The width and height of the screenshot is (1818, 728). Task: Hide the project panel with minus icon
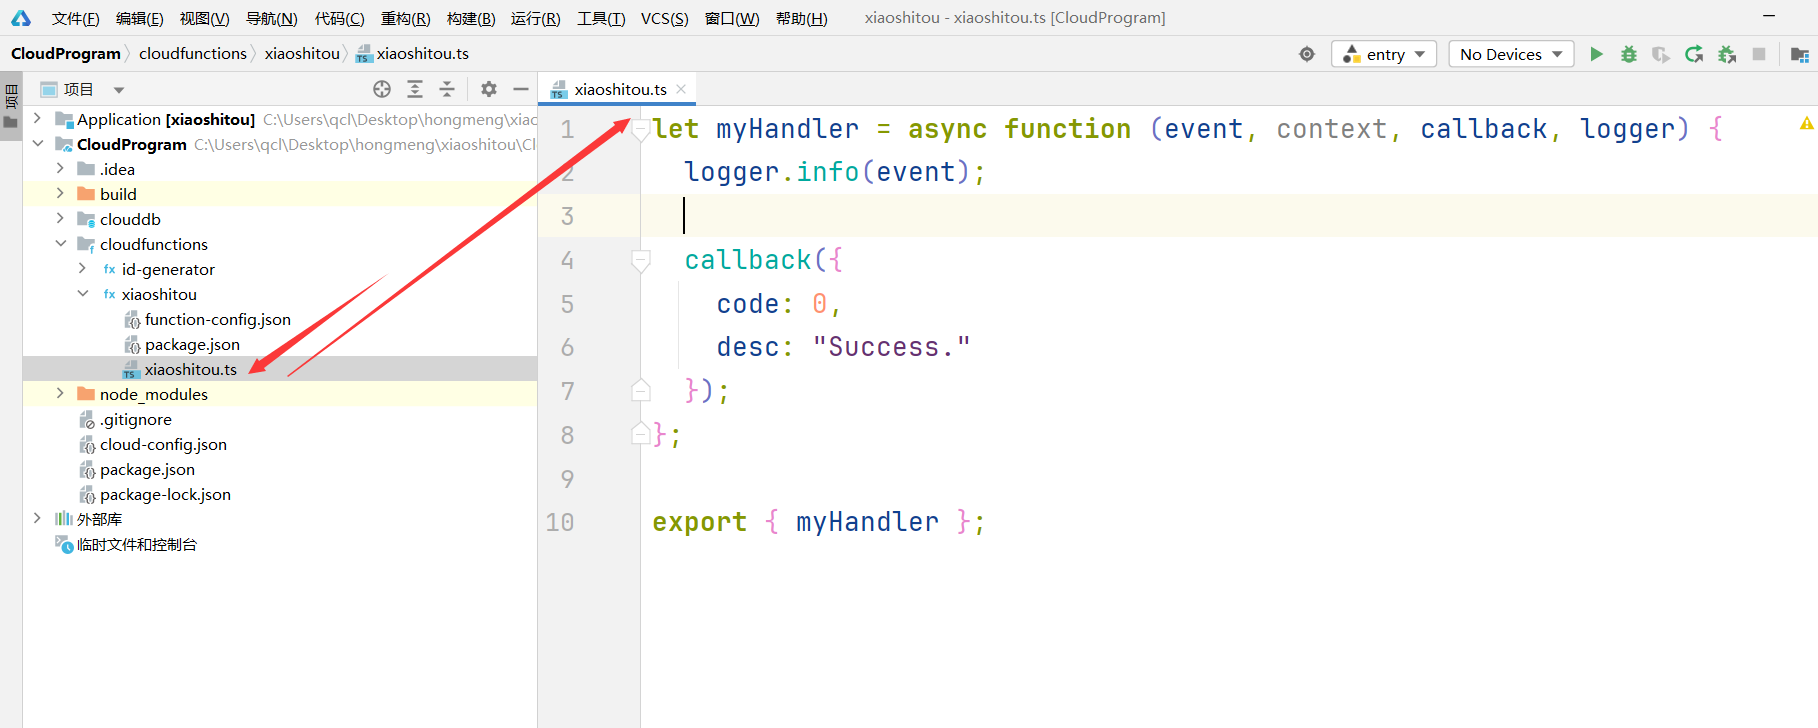[x=521, y=89]
